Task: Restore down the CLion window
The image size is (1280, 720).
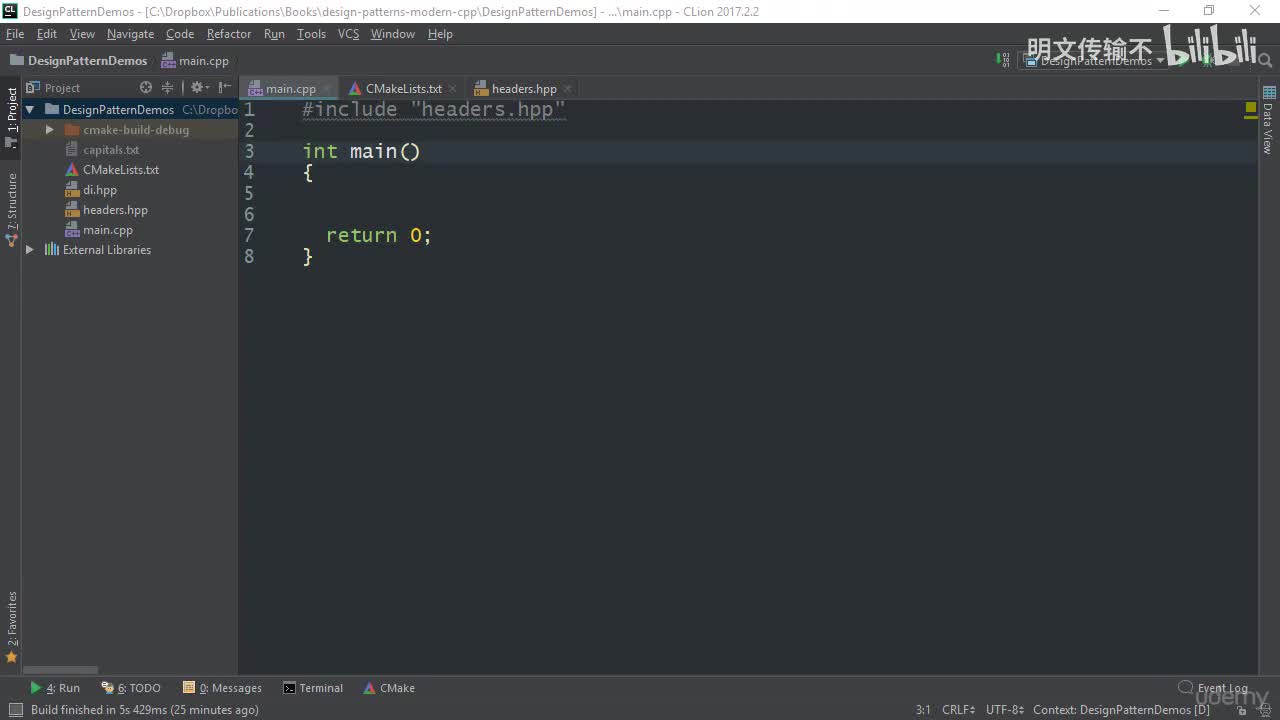Action: click(1209, 11)
